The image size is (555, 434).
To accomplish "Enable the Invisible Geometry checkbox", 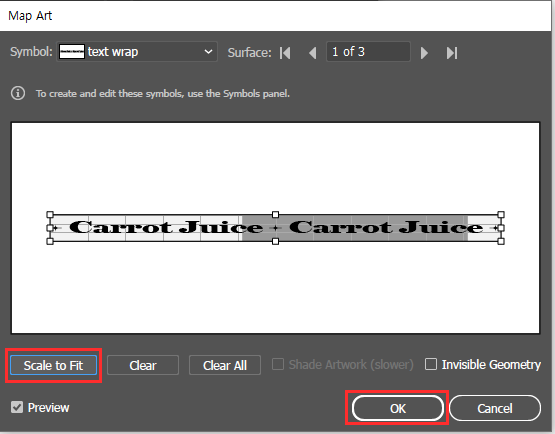I will tap(431, 364).
